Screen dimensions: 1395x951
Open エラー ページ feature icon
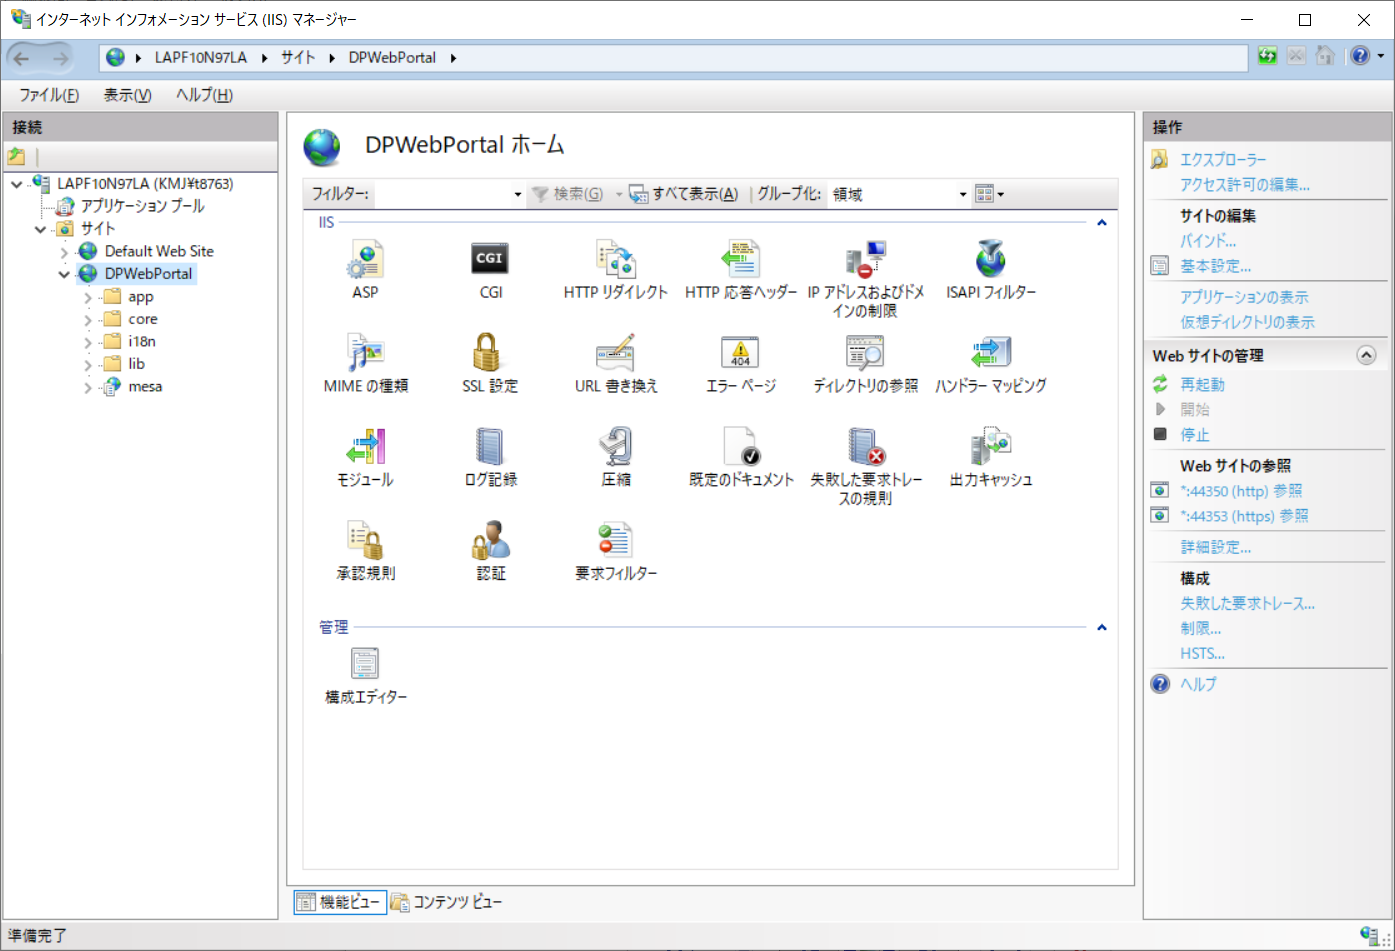(741, 353)
